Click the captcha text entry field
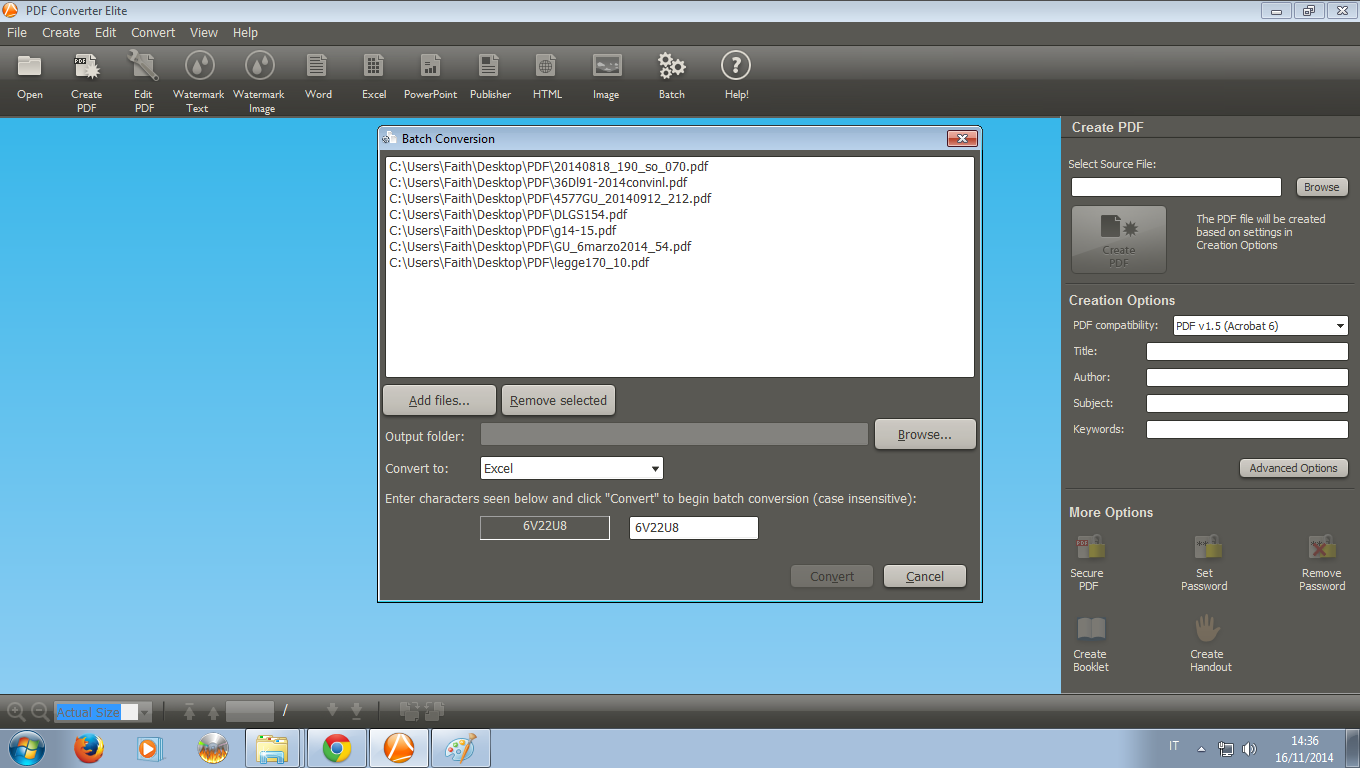The image size is (1360, 768). tap(693, 527)
